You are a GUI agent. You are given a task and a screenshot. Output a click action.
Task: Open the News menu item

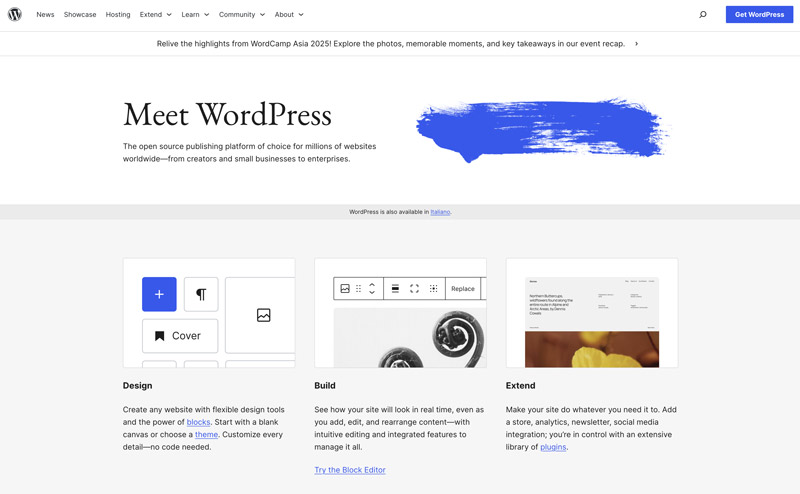[x=45, y=14]
